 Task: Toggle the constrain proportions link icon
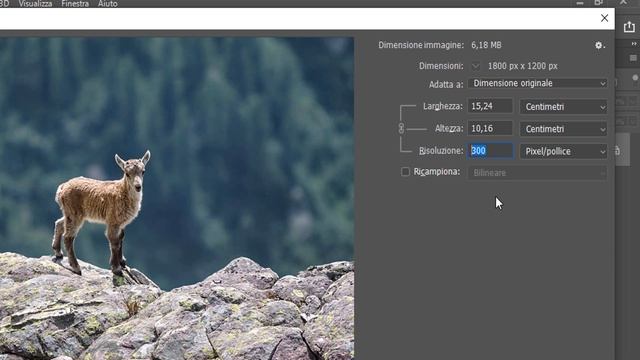[401, 129]
